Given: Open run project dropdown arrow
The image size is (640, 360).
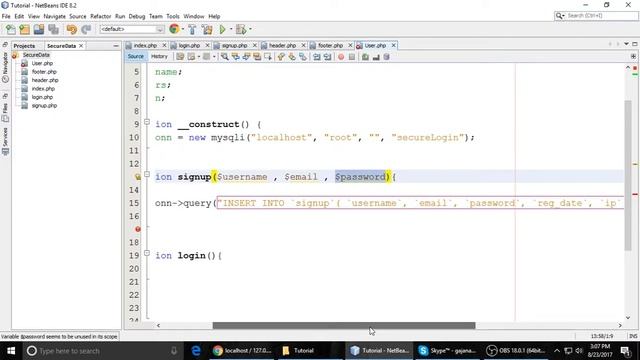Looking at the screenshot, I should tap(231, 29).
